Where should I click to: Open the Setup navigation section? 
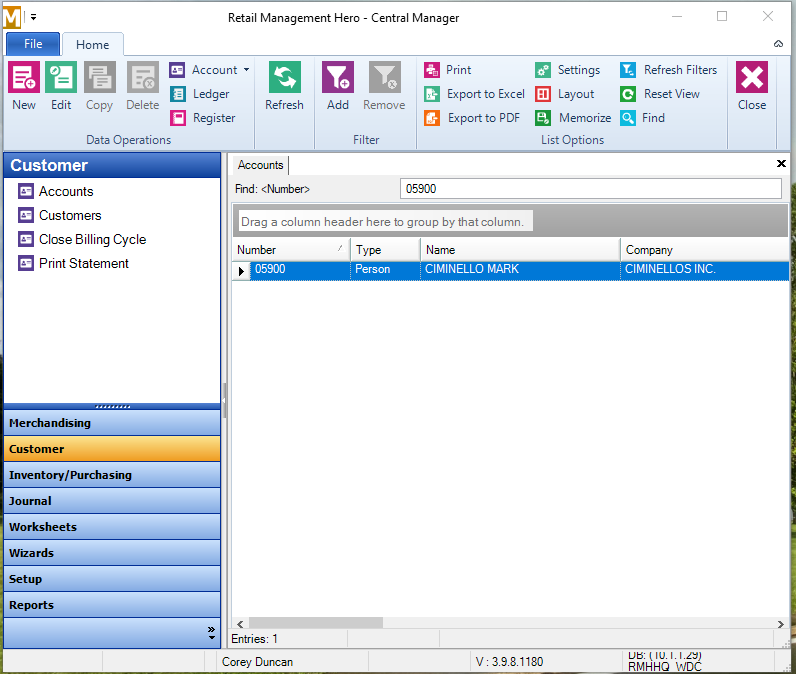112,579
